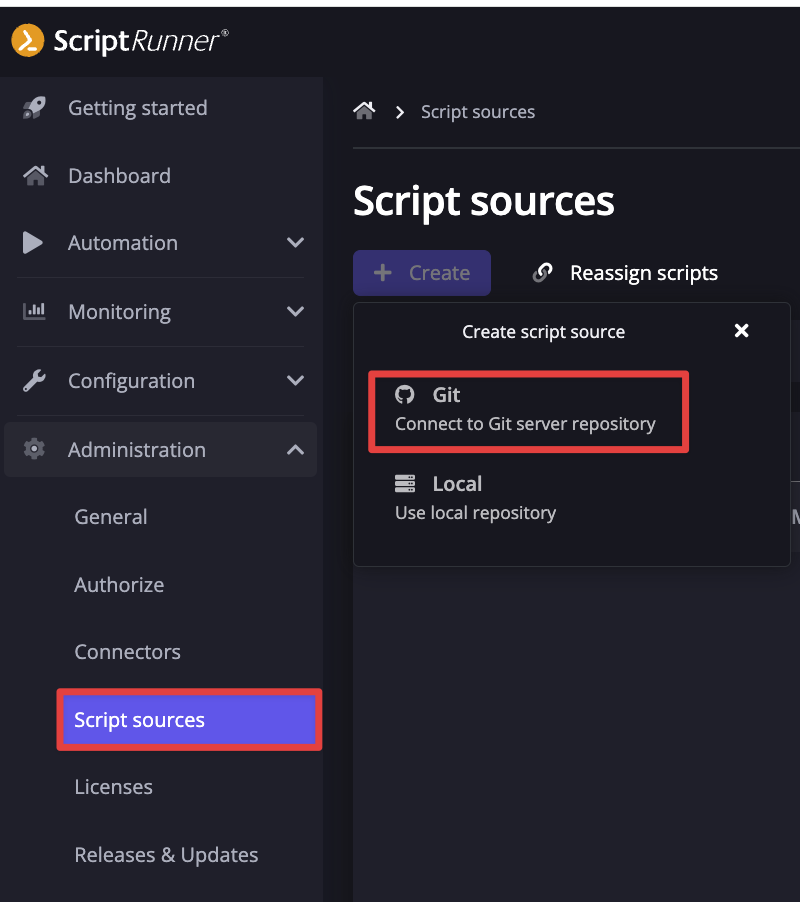800x902 pixels.
Task: Click the play icon beside Automation
Action: (x=33, y=243)
